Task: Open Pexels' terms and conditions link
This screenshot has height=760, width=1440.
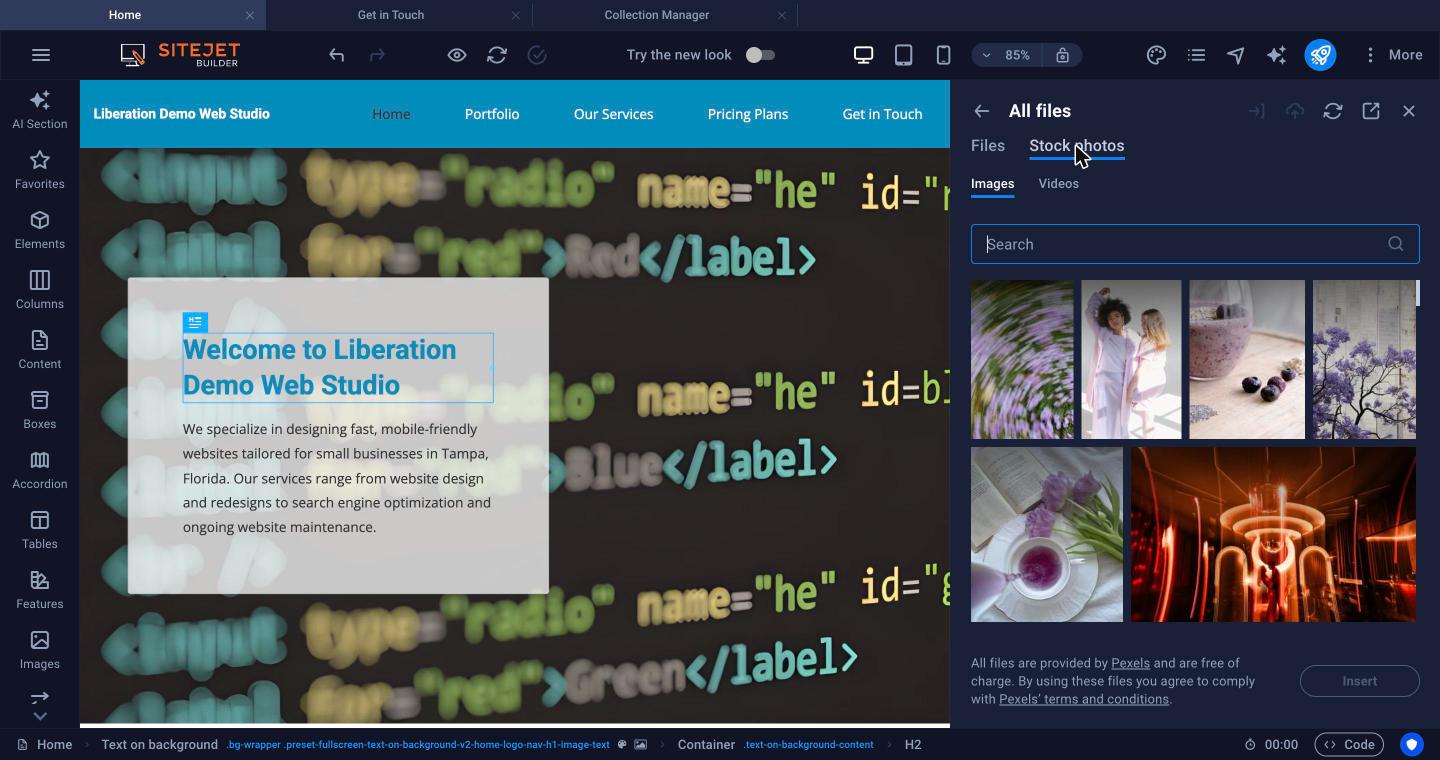Action: tap(1084, 699)
